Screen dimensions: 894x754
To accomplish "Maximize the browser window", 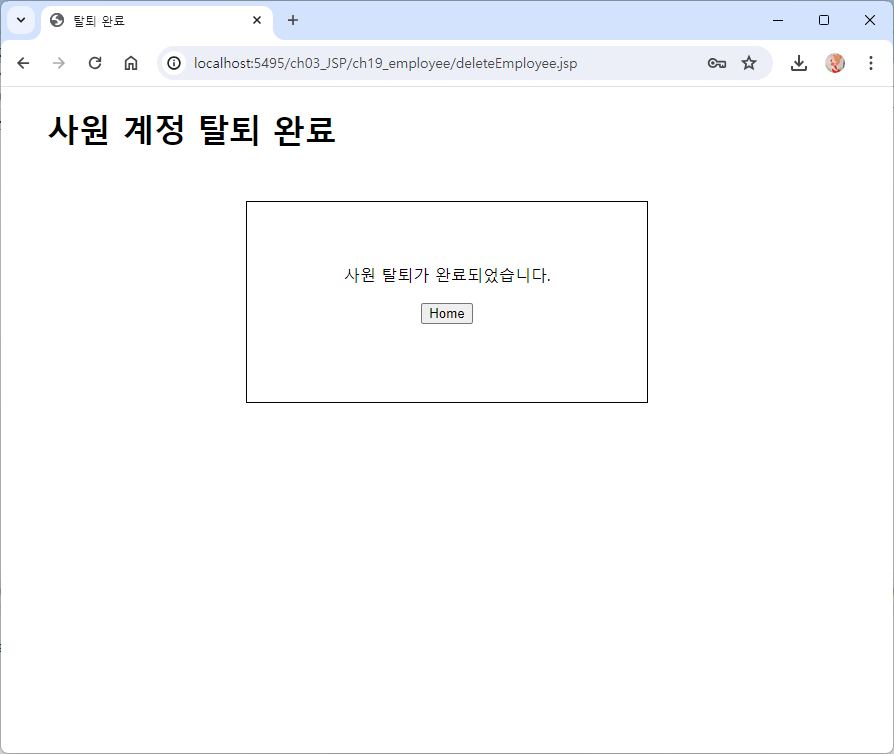I will [824, 21].
